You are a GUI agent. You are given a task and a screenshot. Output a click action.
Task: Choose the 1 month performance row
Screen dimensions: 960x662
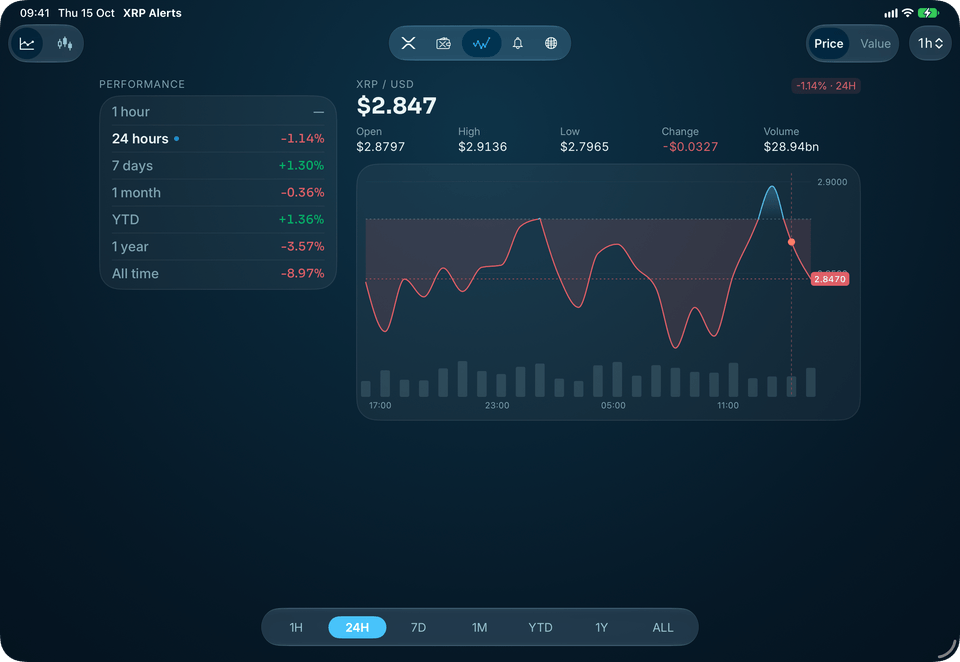click(218, 192)
